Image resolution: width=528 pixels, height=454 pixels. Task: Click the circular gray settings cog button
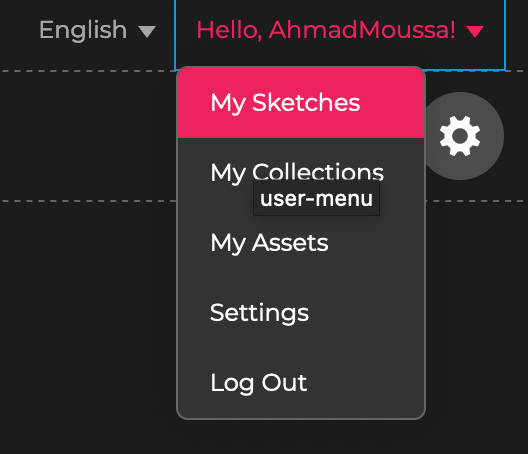460,136
